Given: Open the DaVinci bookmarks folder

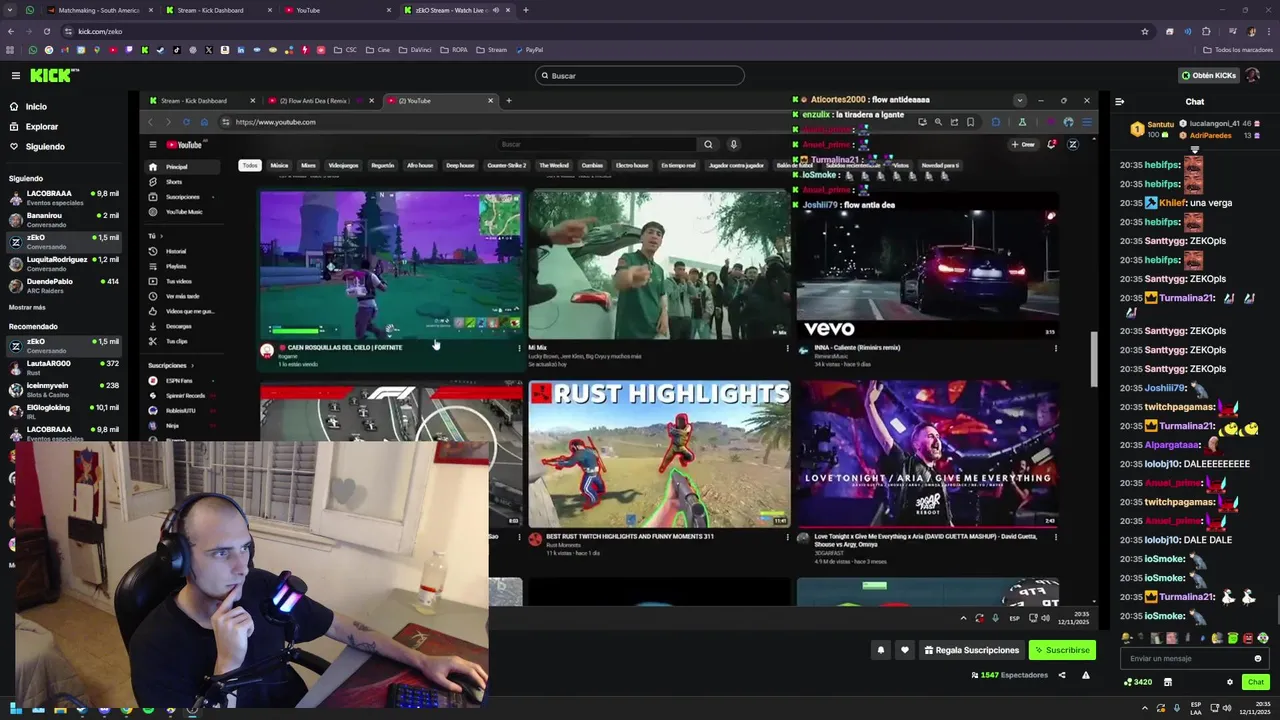Looking at the screenshot, I should (415, 50).
